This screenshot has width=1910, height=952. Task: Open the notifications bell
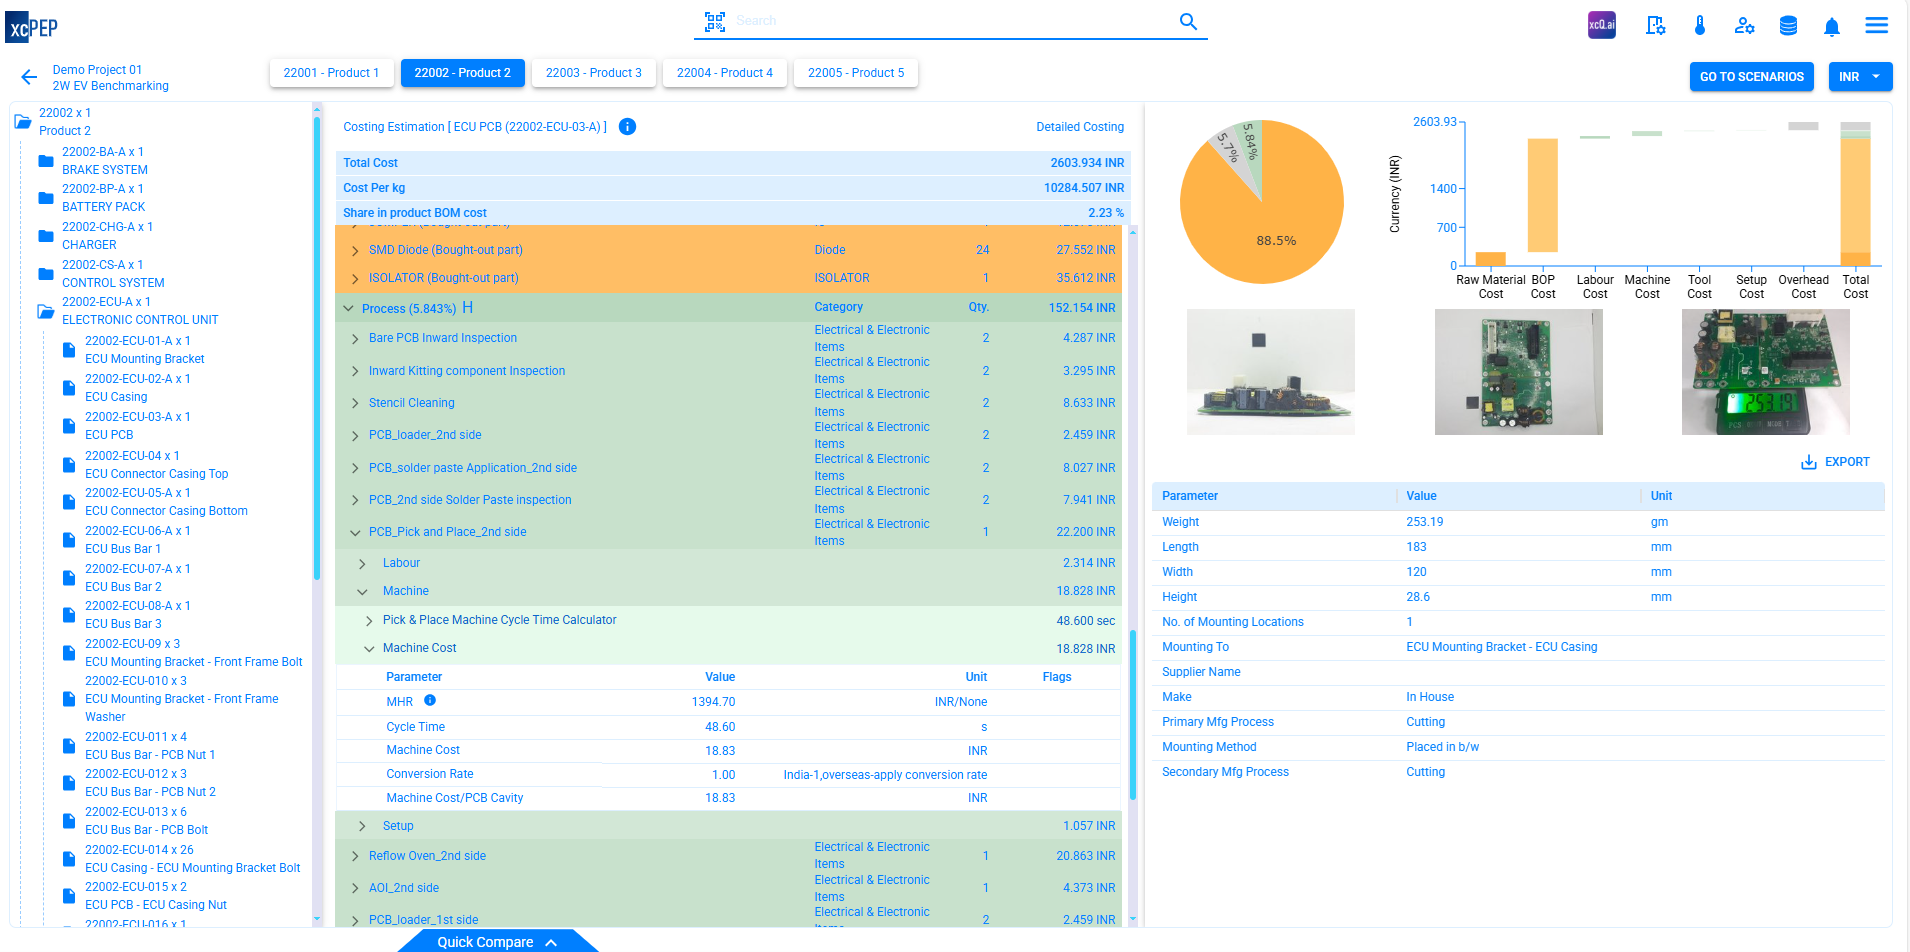(x=1832, y=26)
